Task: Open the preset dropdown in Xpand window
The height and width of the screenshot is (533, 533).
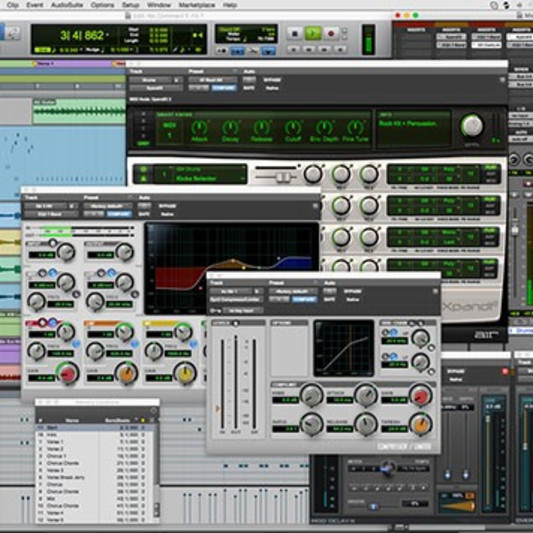Action: [x=213, y=80]
